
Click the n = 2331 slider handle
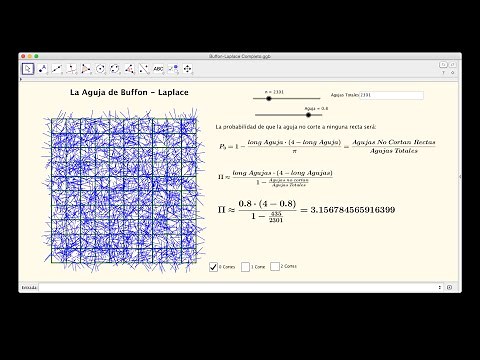pos(269,98)
